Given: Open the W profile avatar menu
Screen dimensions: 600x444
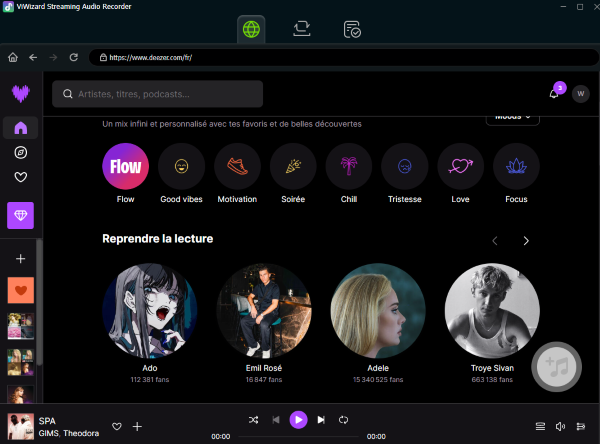Looking at the screenshot, I should point(580,94).
